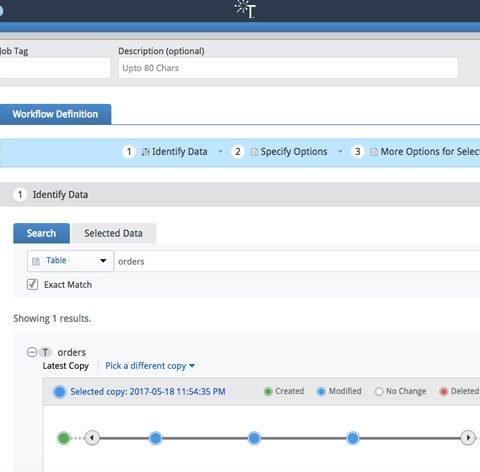Collapse the orders result row
480x472 pixels.
click(32, 352)
